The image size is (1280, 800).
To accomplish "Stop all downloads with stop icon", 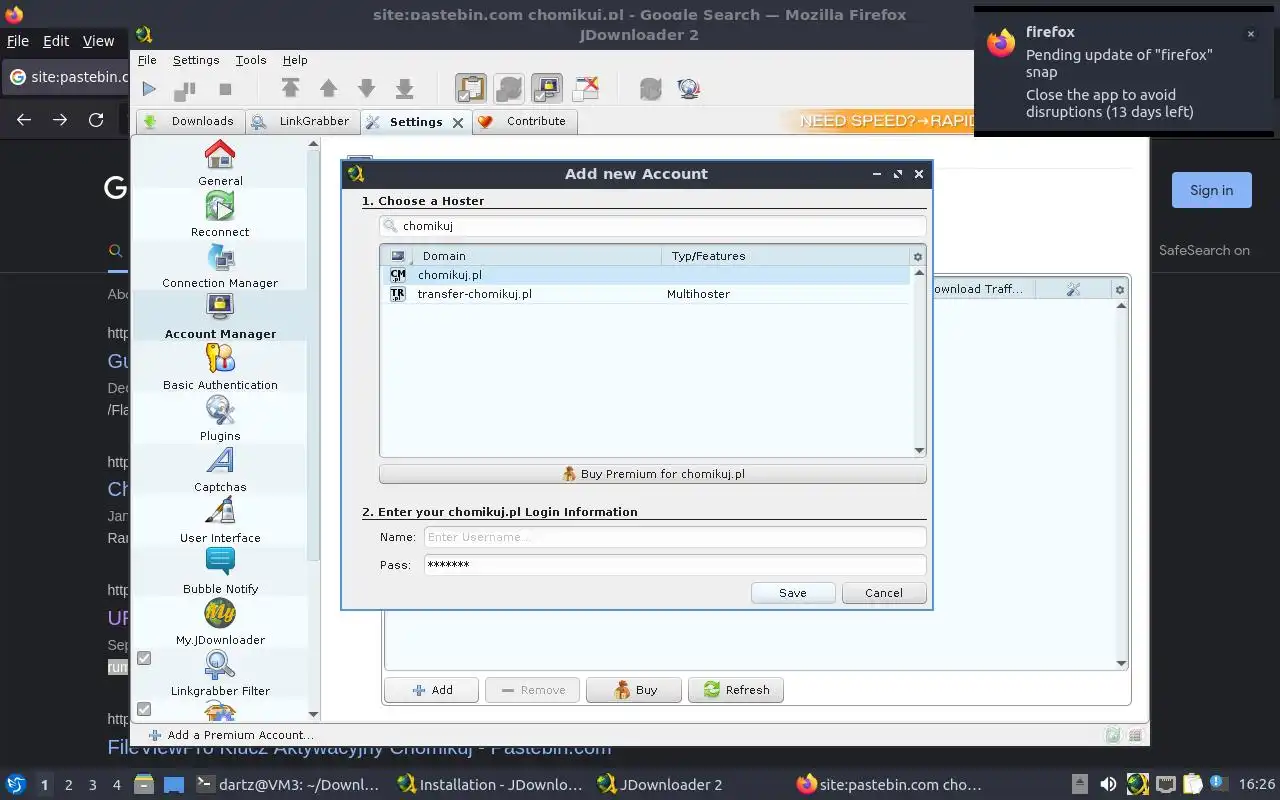I will [x=225, y=89].
